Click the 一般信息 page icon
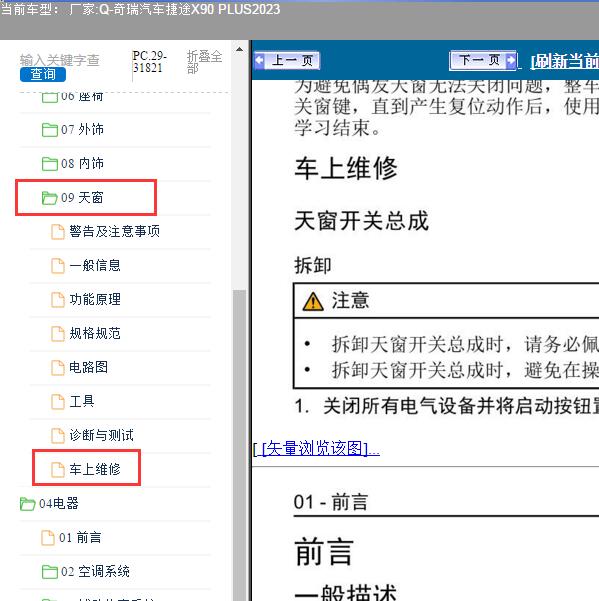599x601 pixels. 58,266
